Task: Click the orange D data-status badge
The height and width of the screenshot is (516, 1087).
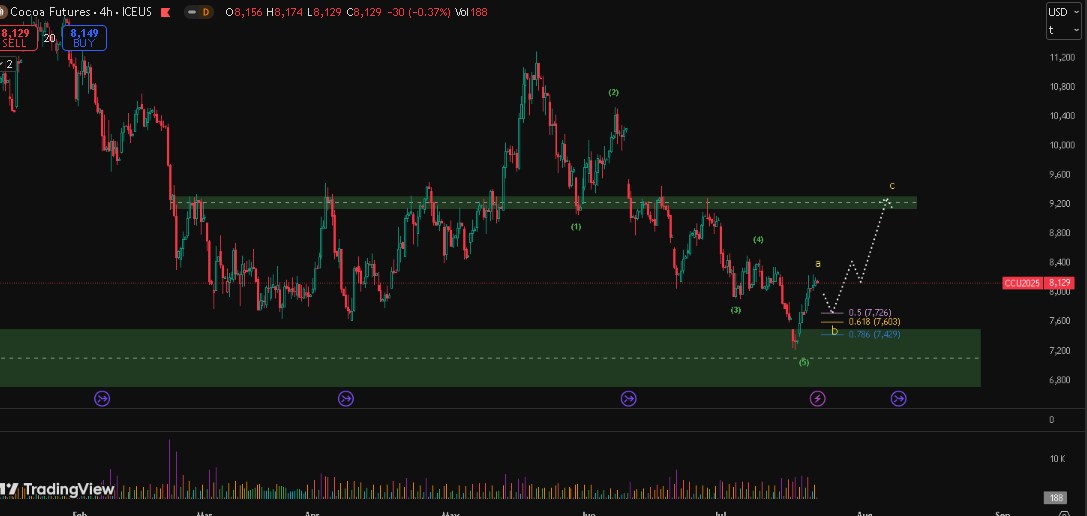Action: click(x=206, y=12)
